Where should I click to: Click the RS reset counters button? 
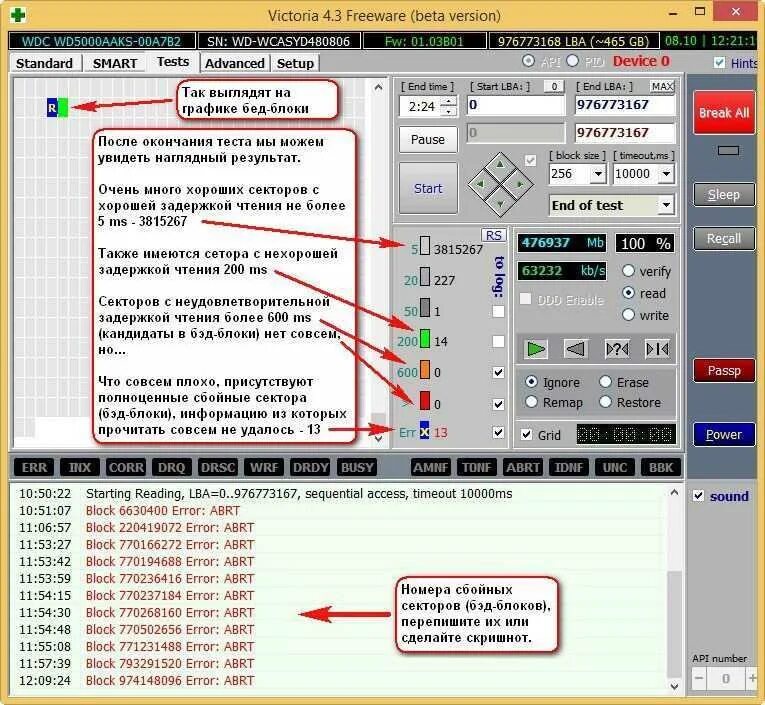[493, 235]
